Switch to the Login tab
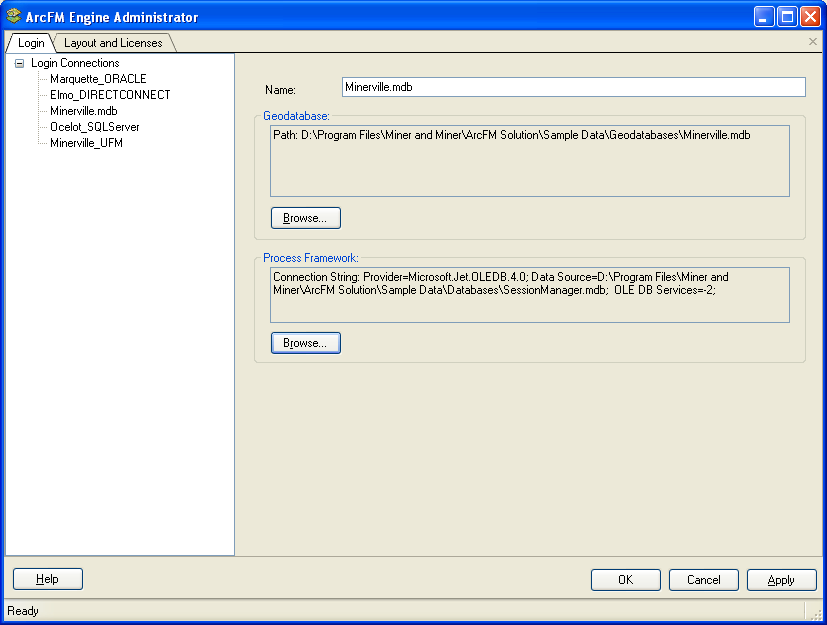827x625 pixels. pyautogui.click(x=31, y=43)
